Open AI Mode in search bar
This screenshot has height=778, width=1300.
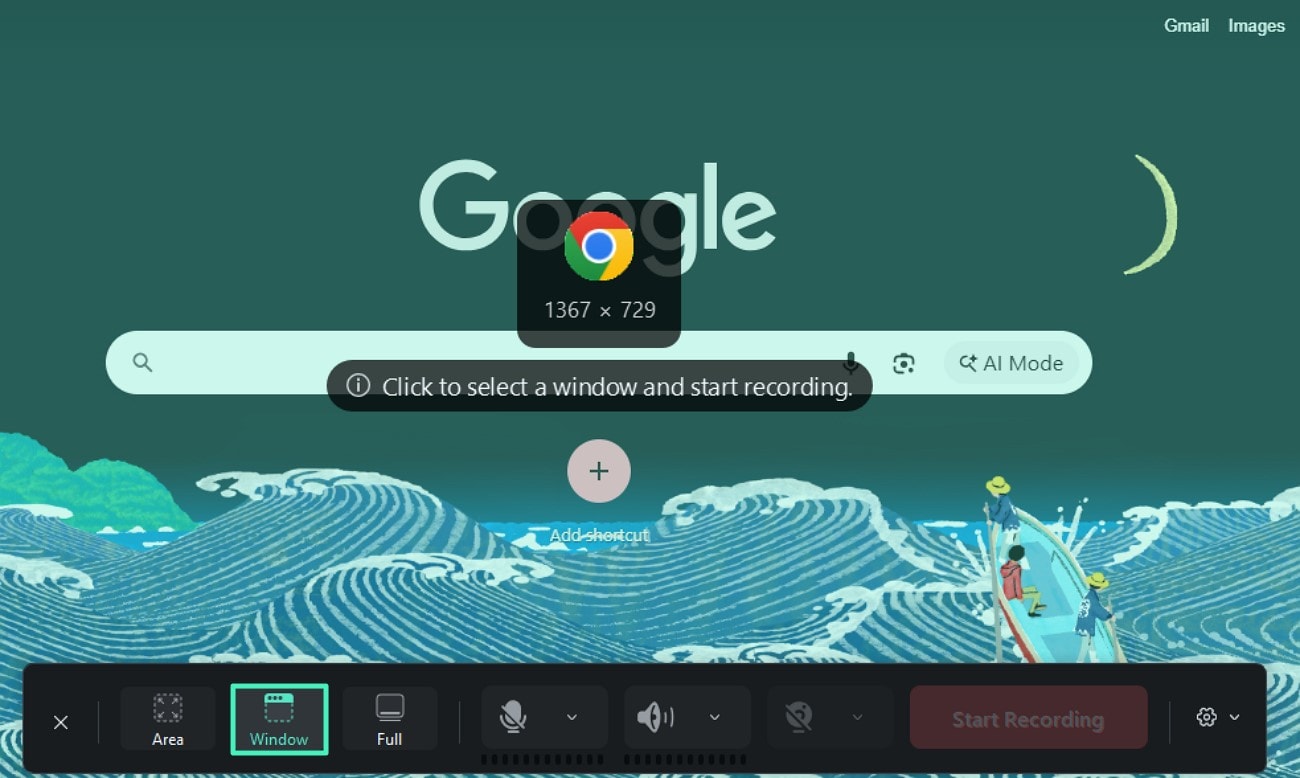point(1011,363)
